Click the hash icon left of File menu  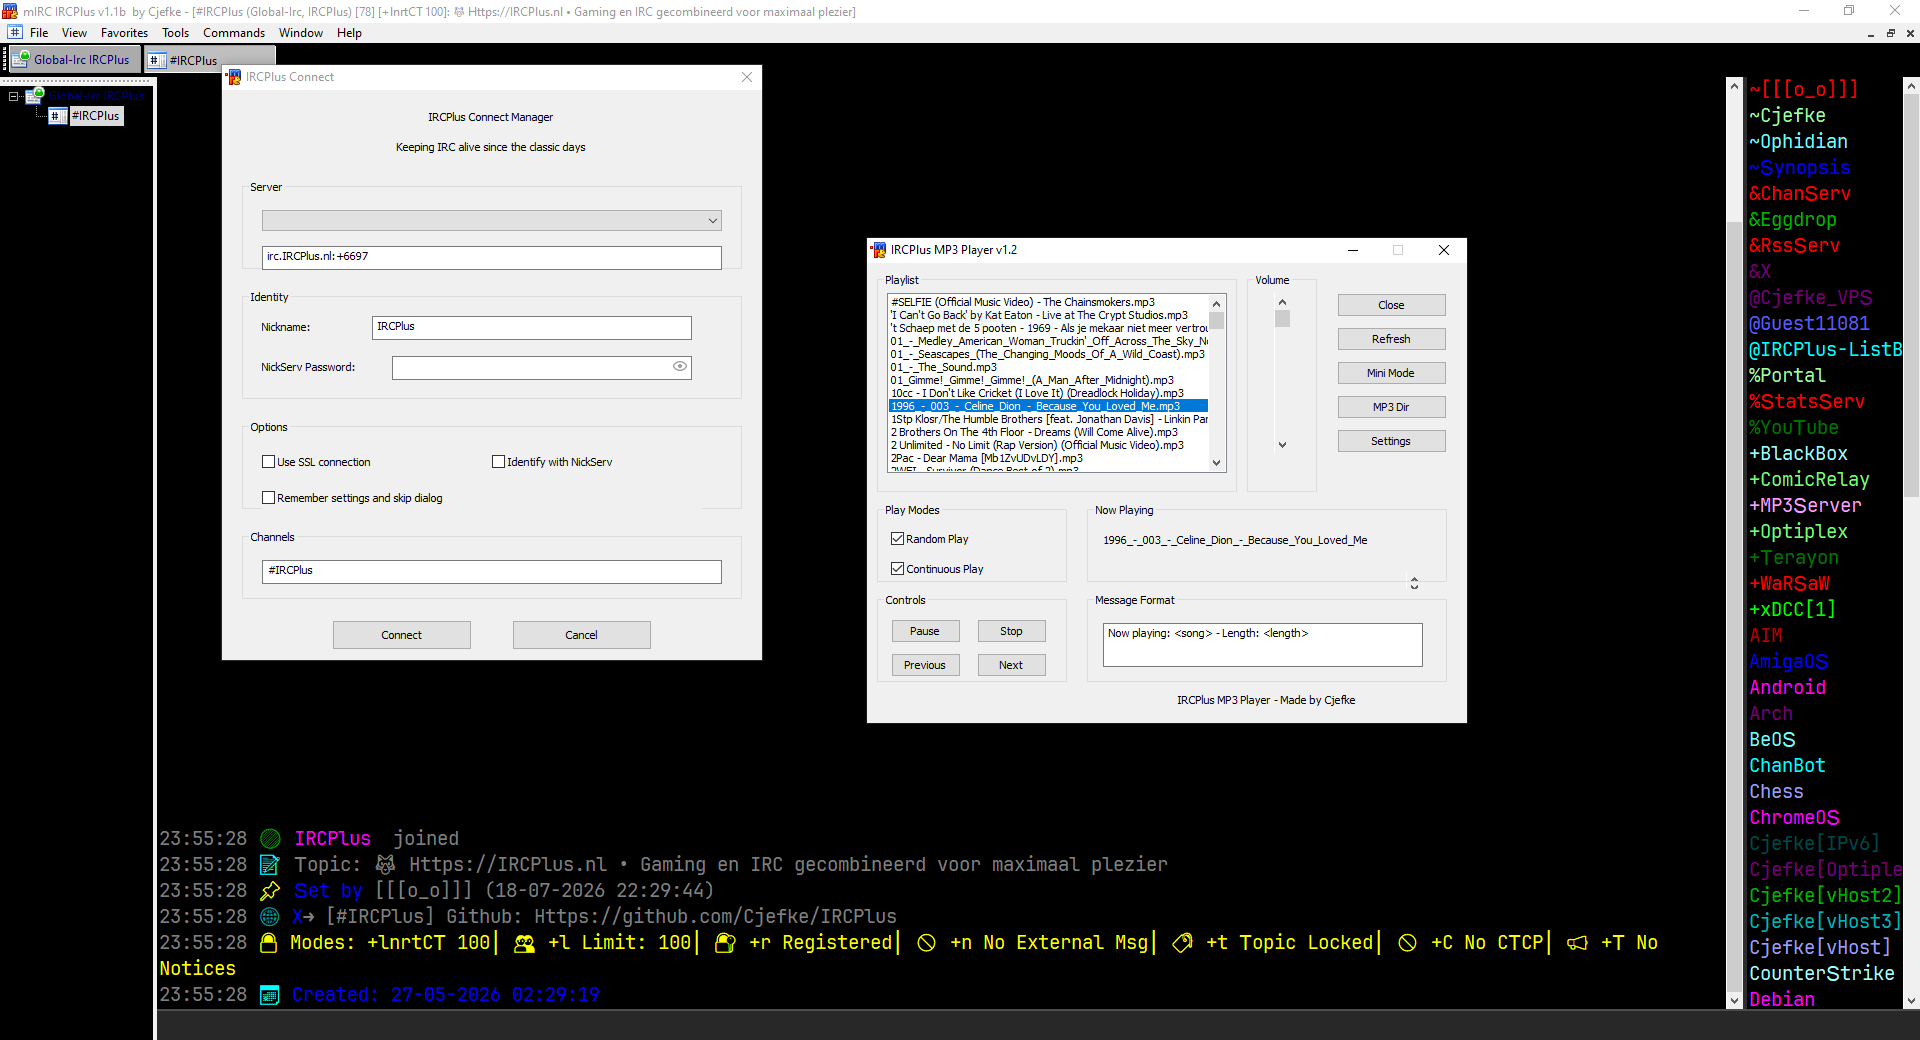coord(15,33)
